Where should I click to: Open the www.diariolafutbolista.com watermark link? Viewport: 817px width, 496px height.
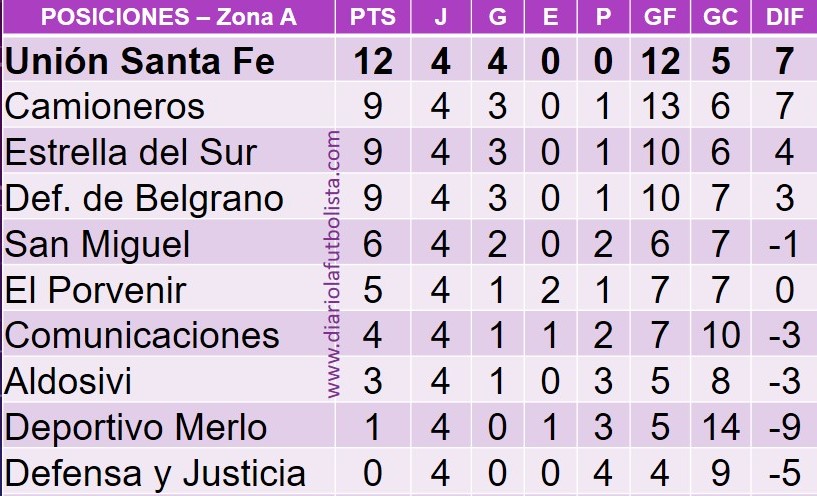(333, 264)
